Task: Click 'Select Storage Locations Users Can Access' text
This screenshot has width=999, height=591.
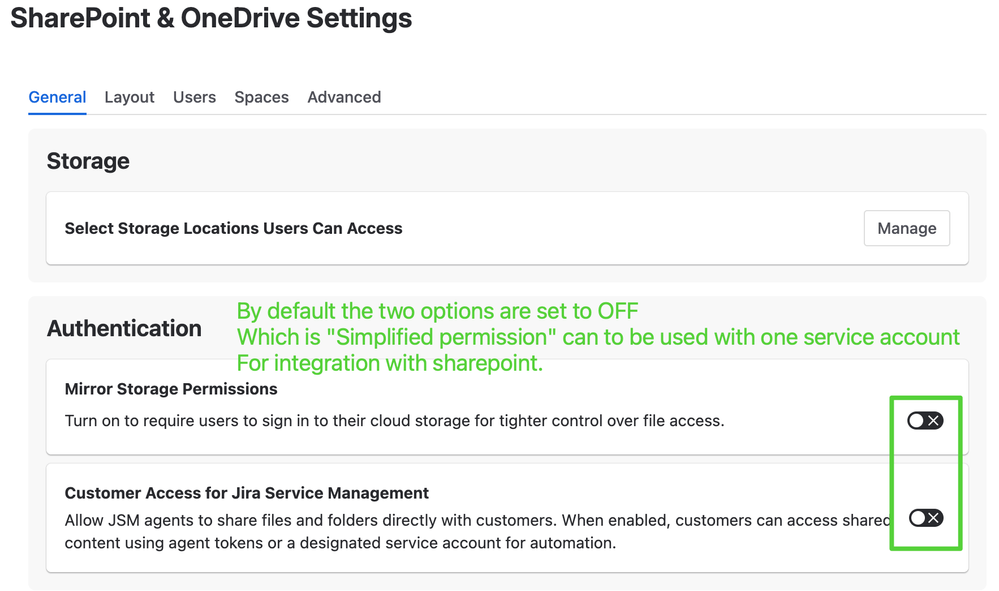Action: pyautogui.click(x=233, y=229)
